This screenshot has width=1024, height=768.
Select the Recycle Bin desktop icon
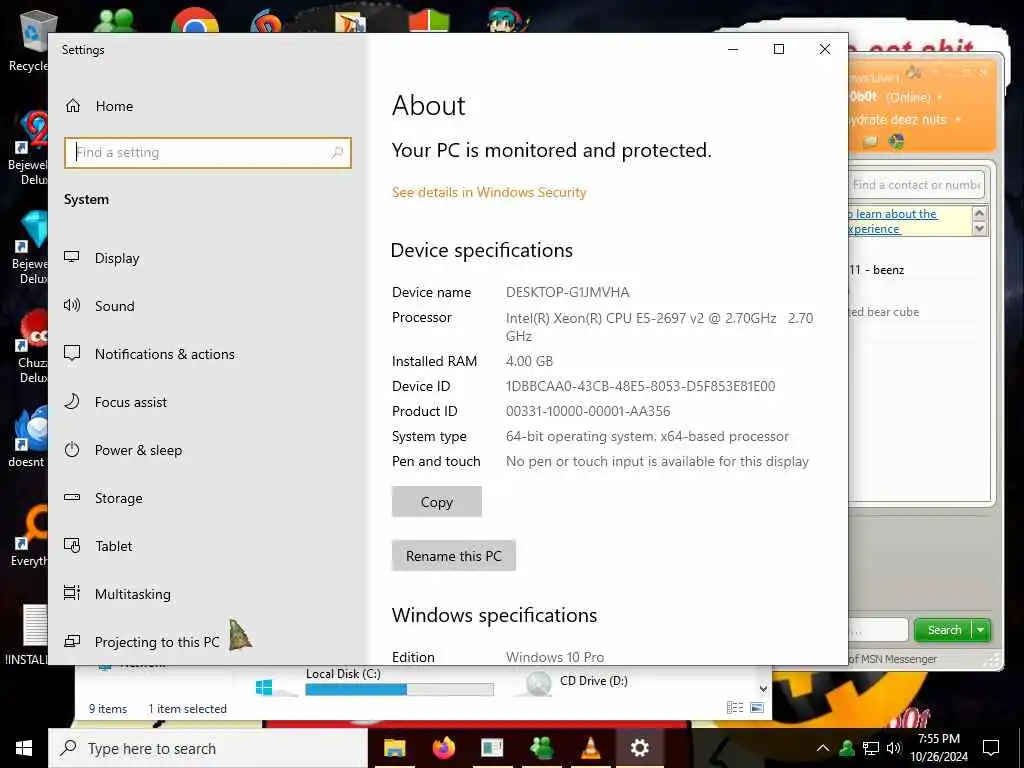coord(29,40)
